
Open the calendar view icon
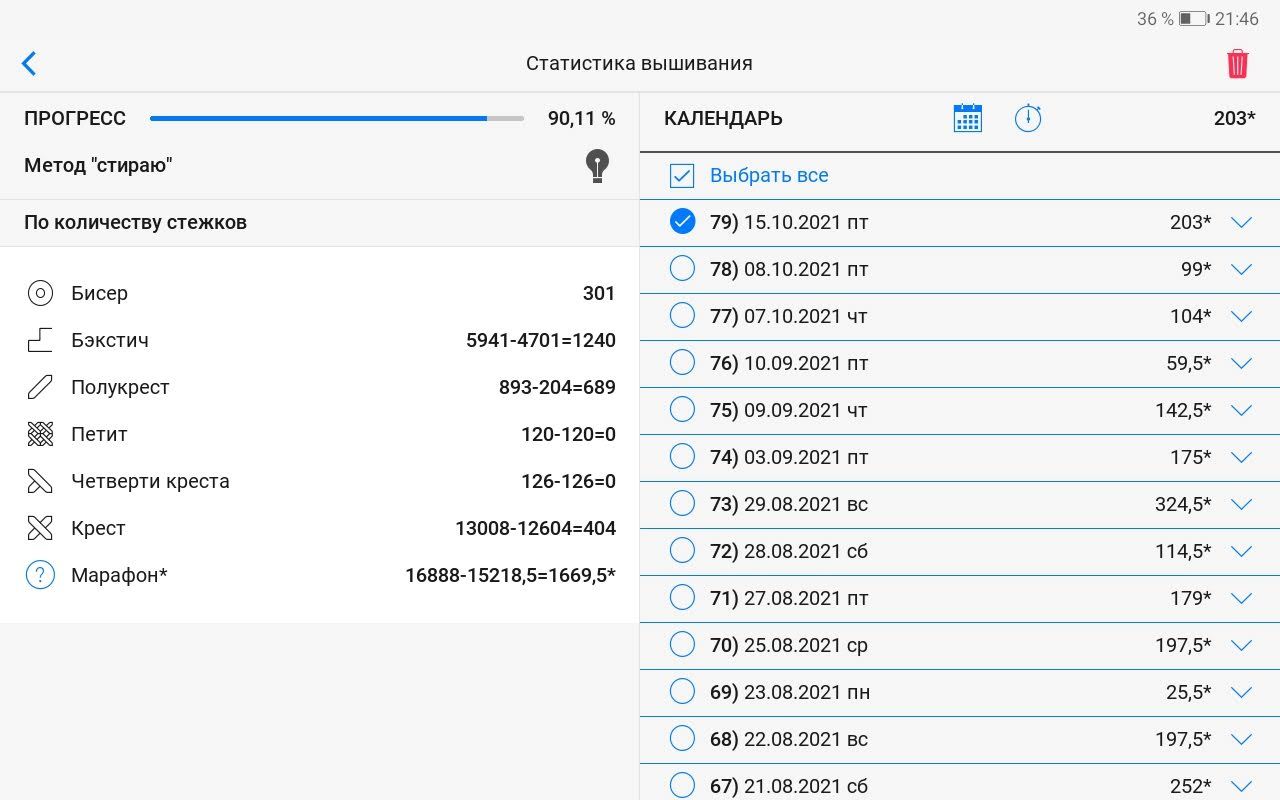[967, 118]
